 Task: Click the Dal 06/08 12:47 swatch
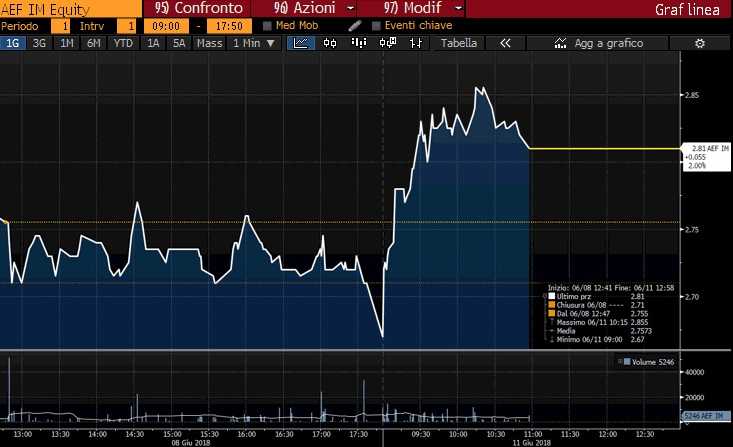[x=552, y=313]
